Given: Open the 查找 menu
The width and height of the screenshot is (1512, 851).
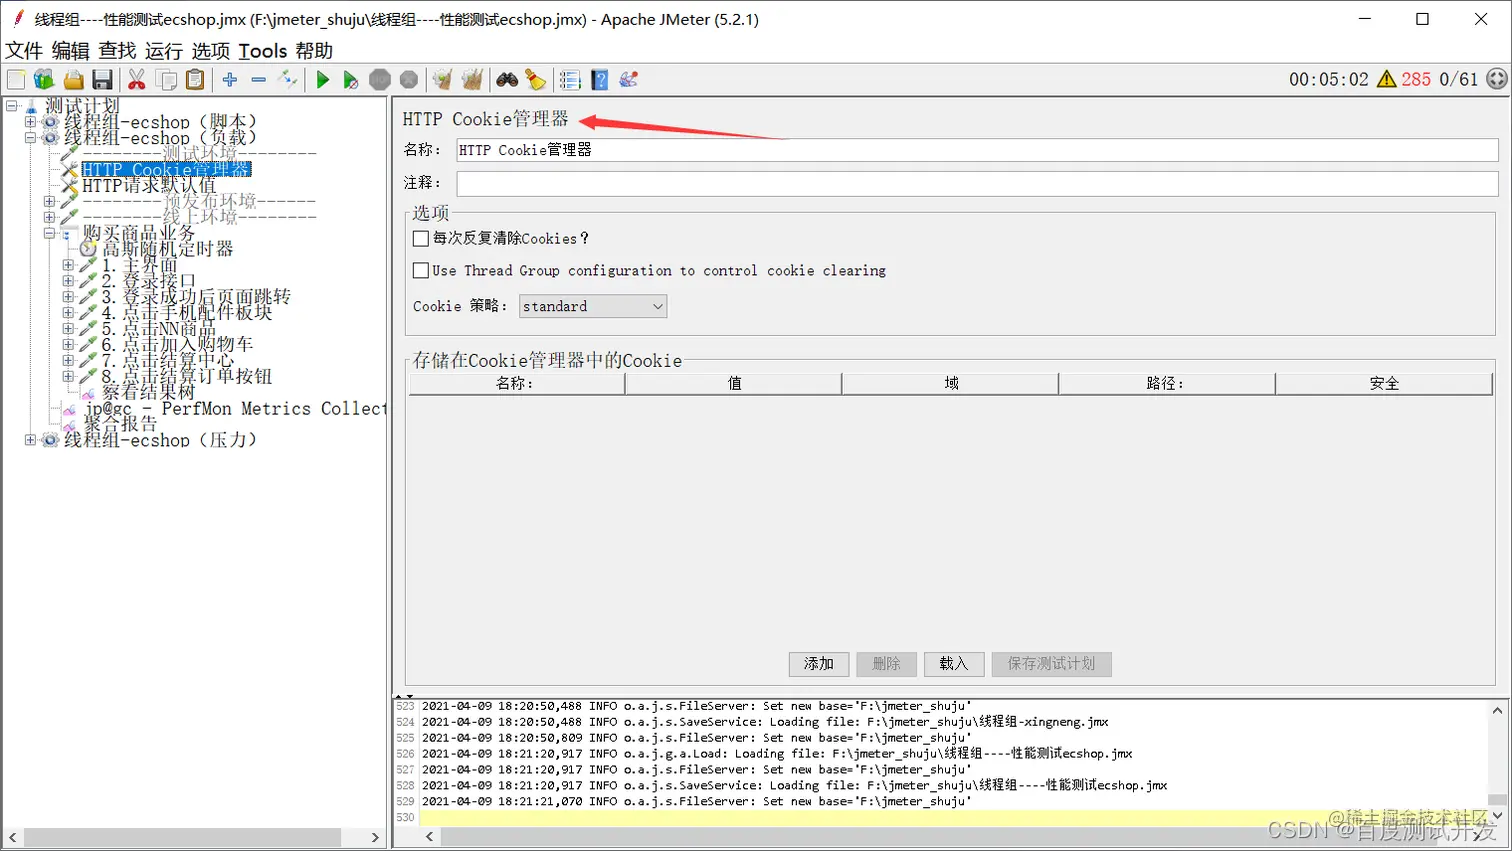Looking at the screenshot, I should click(x=117, y=51).
